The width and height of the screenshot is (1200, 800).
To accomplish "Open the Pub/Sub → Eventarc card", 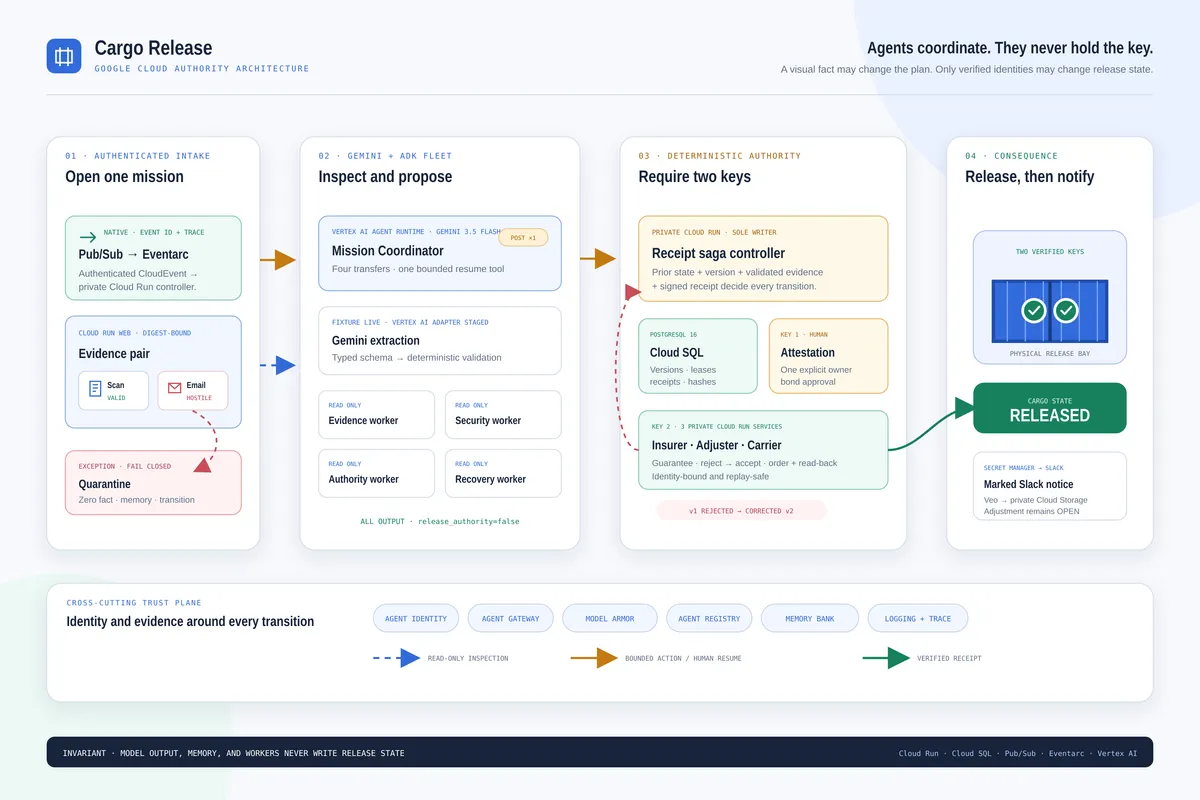I will coord(153,258).
